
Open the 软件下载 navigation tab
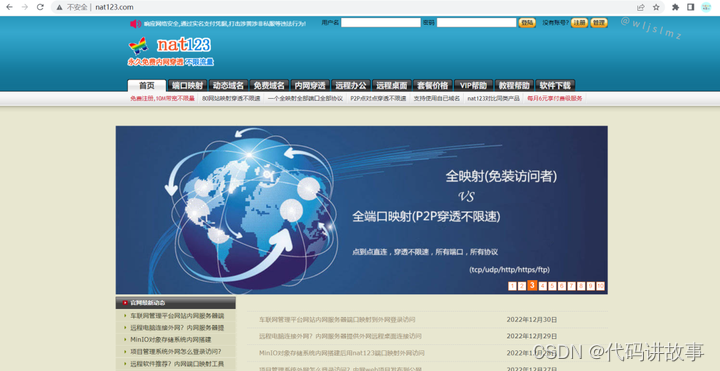pyautogui.click(x=555, y=85)
